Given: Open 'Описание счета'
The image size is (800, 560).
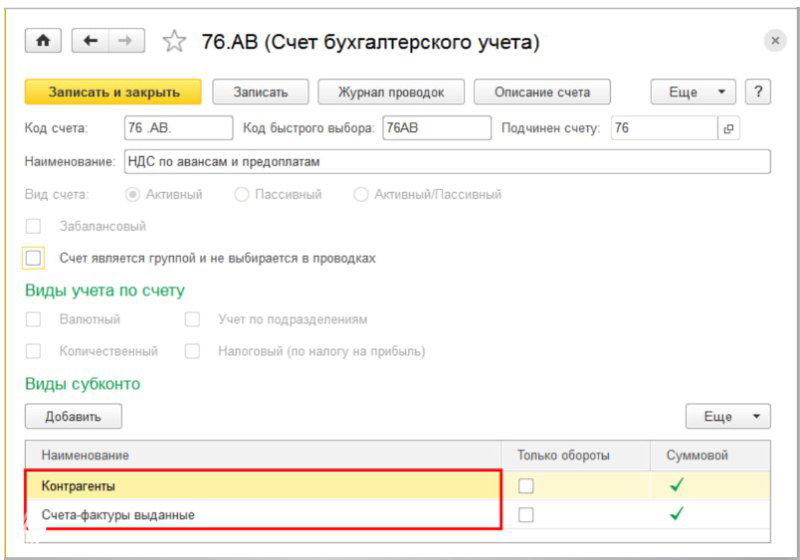Looking at the screenshot, I should 542,92.
